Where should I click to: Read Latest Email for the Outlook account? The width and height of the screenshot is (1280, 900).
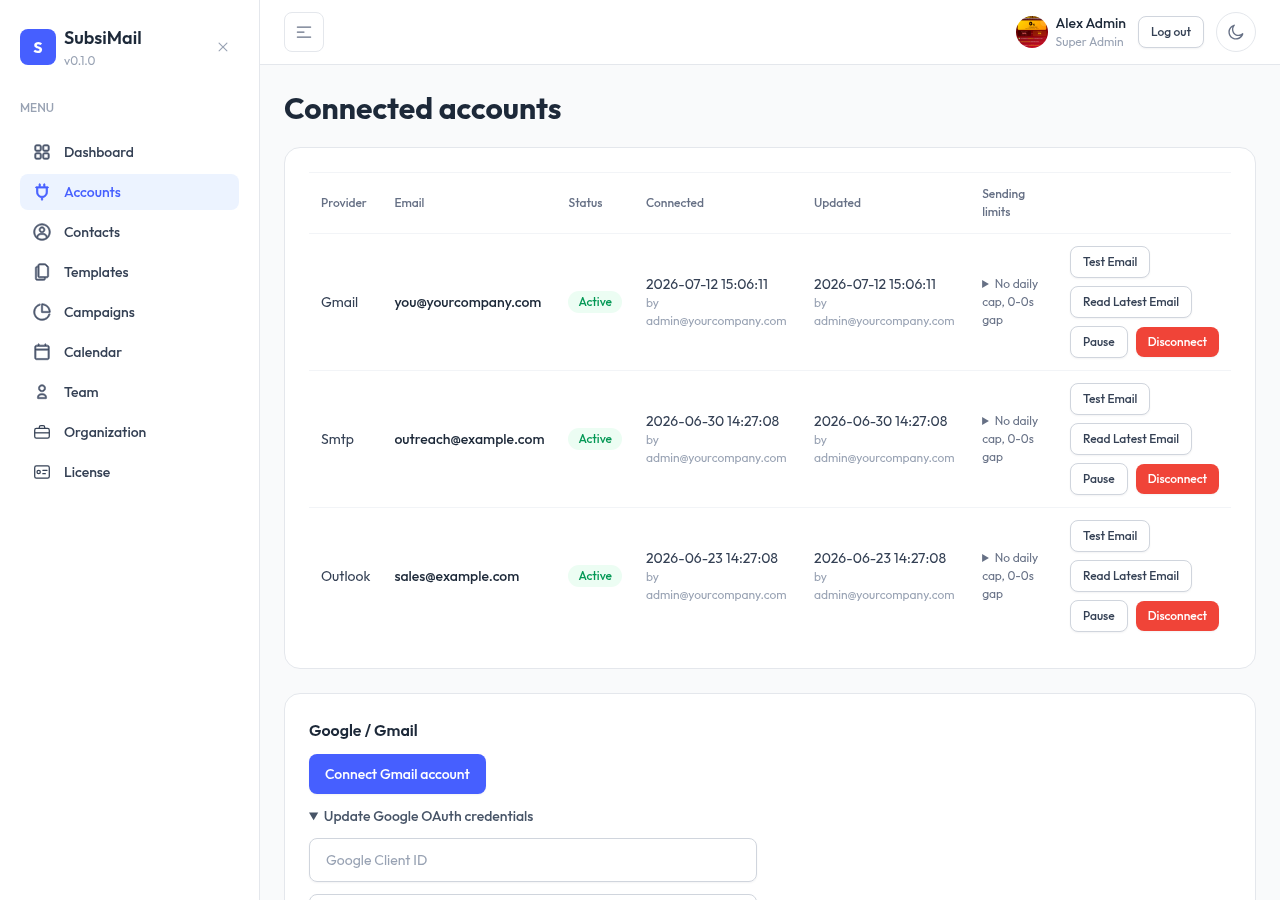pos(1131,576)
